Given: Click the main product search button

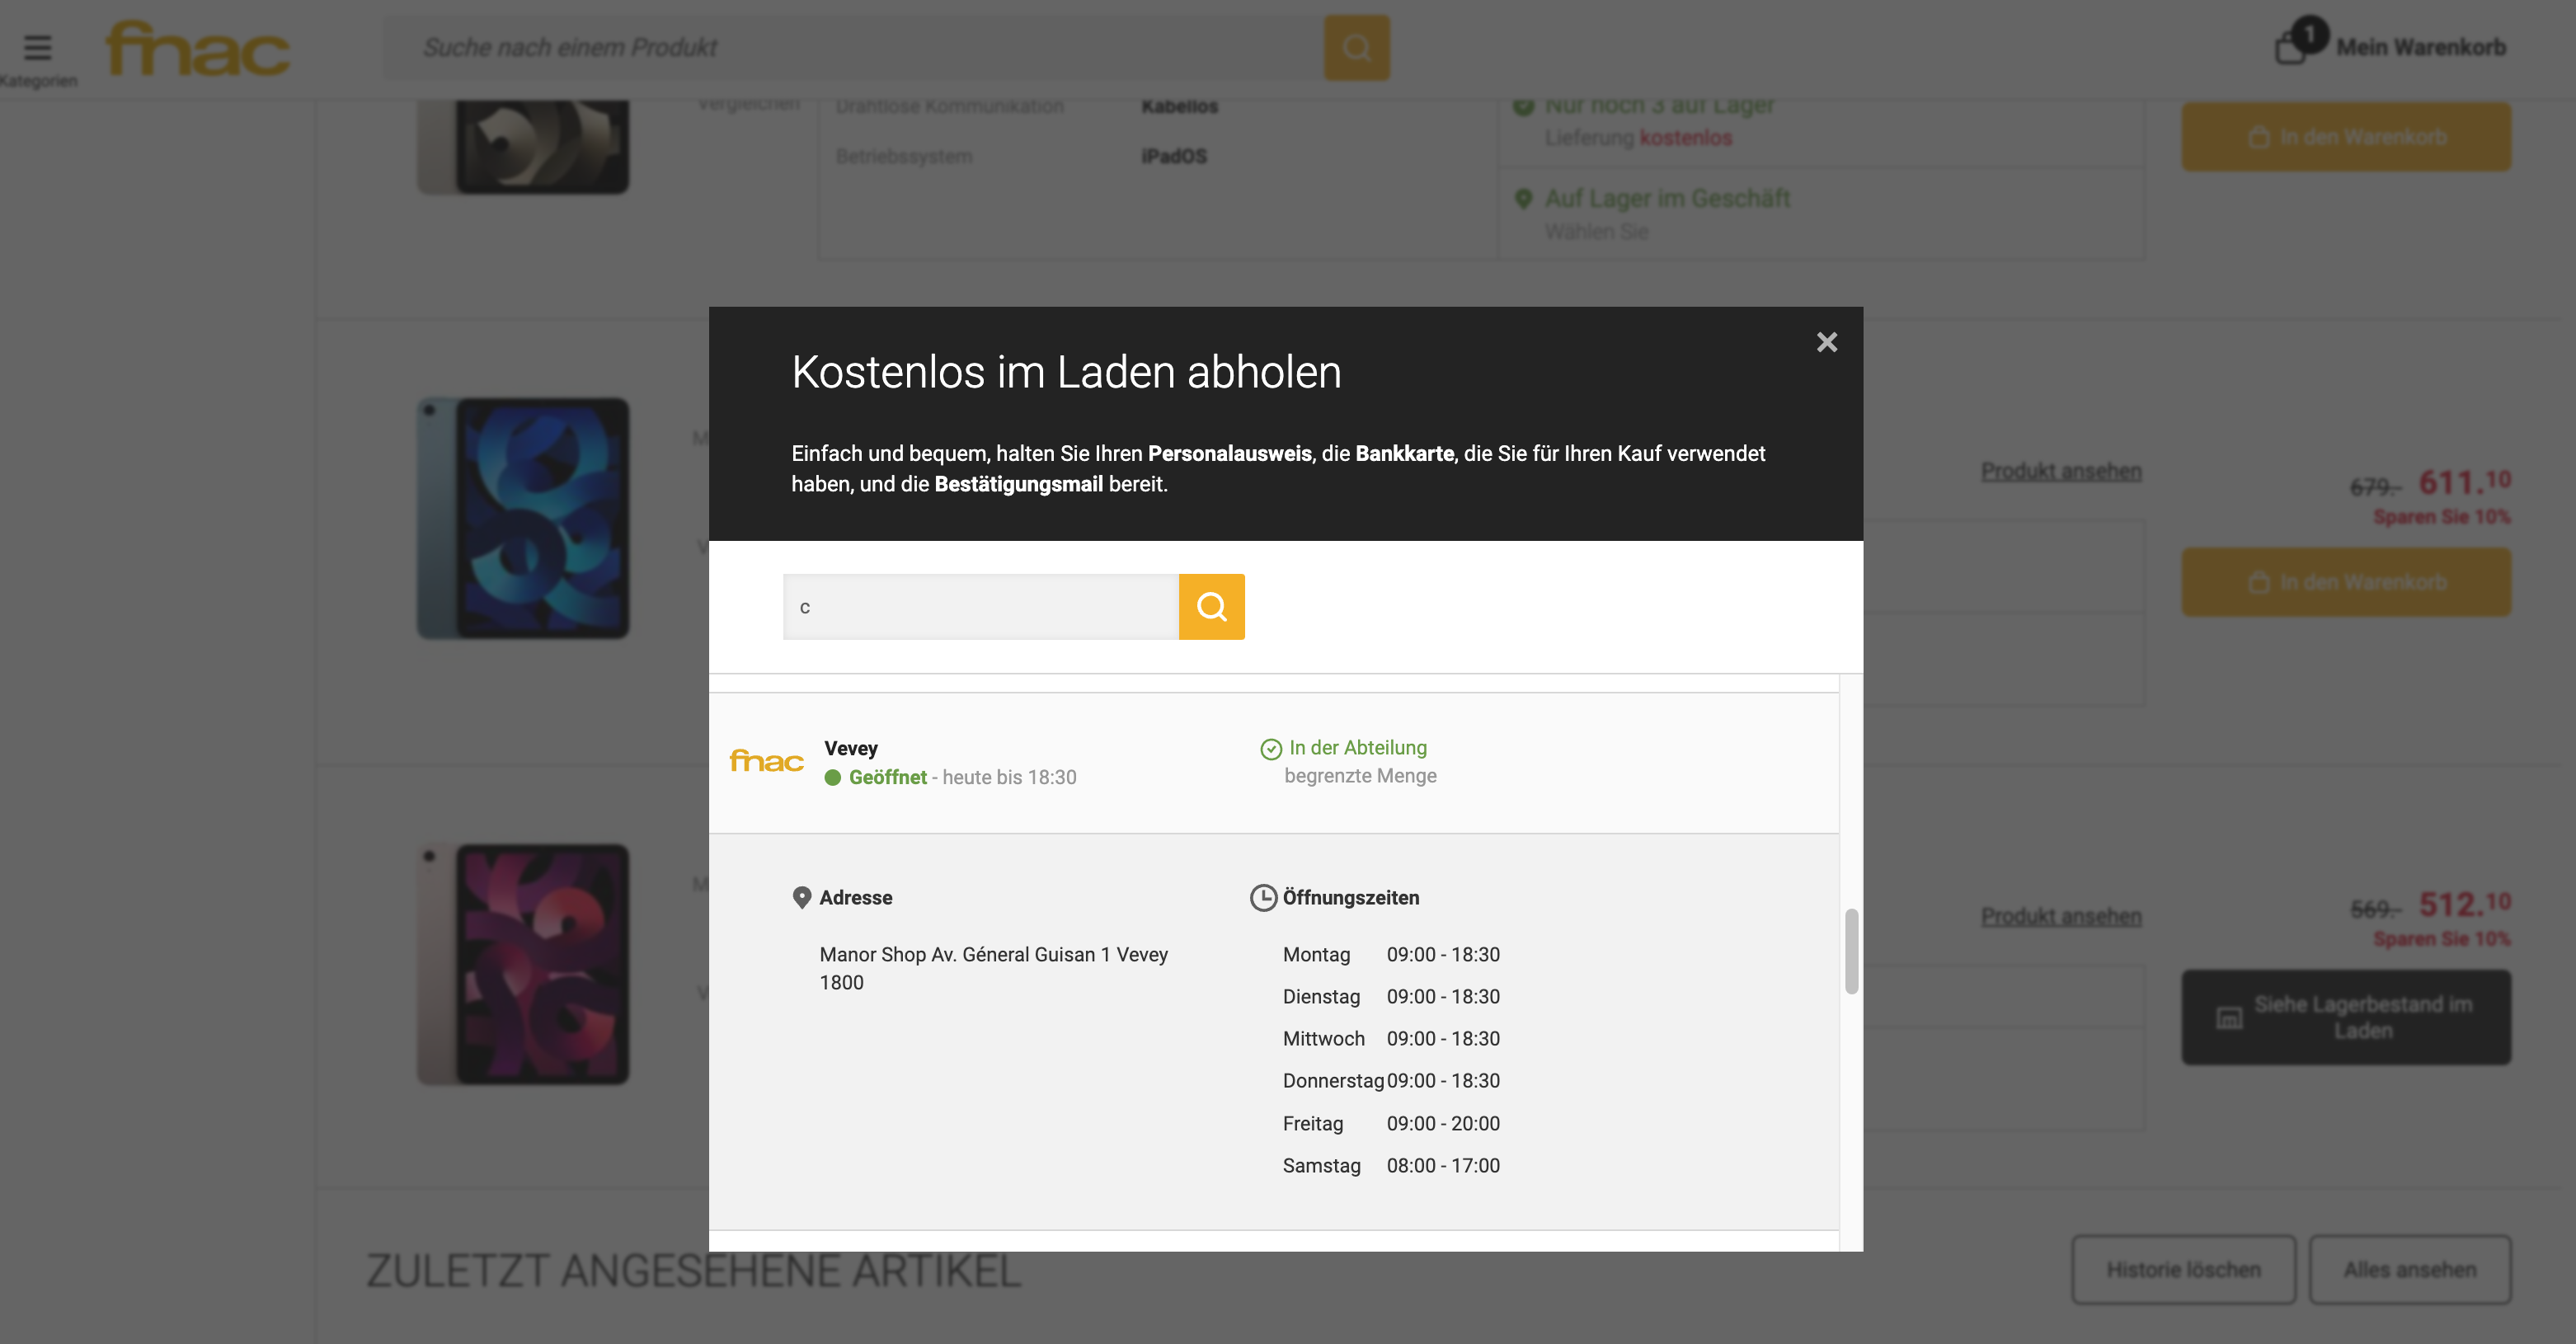Looking at the screenshot, I should pos(1356,47).
